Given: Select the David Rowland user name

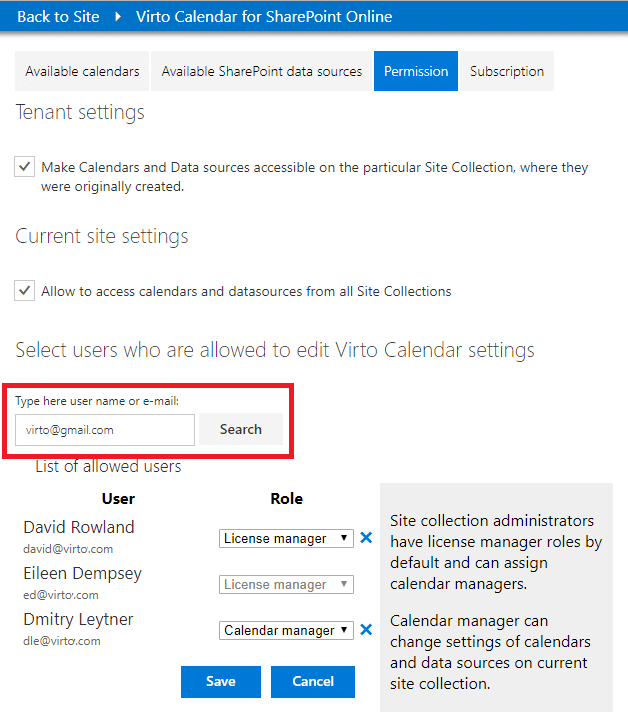Looking at the screenshot, I should tap(79, 527).
